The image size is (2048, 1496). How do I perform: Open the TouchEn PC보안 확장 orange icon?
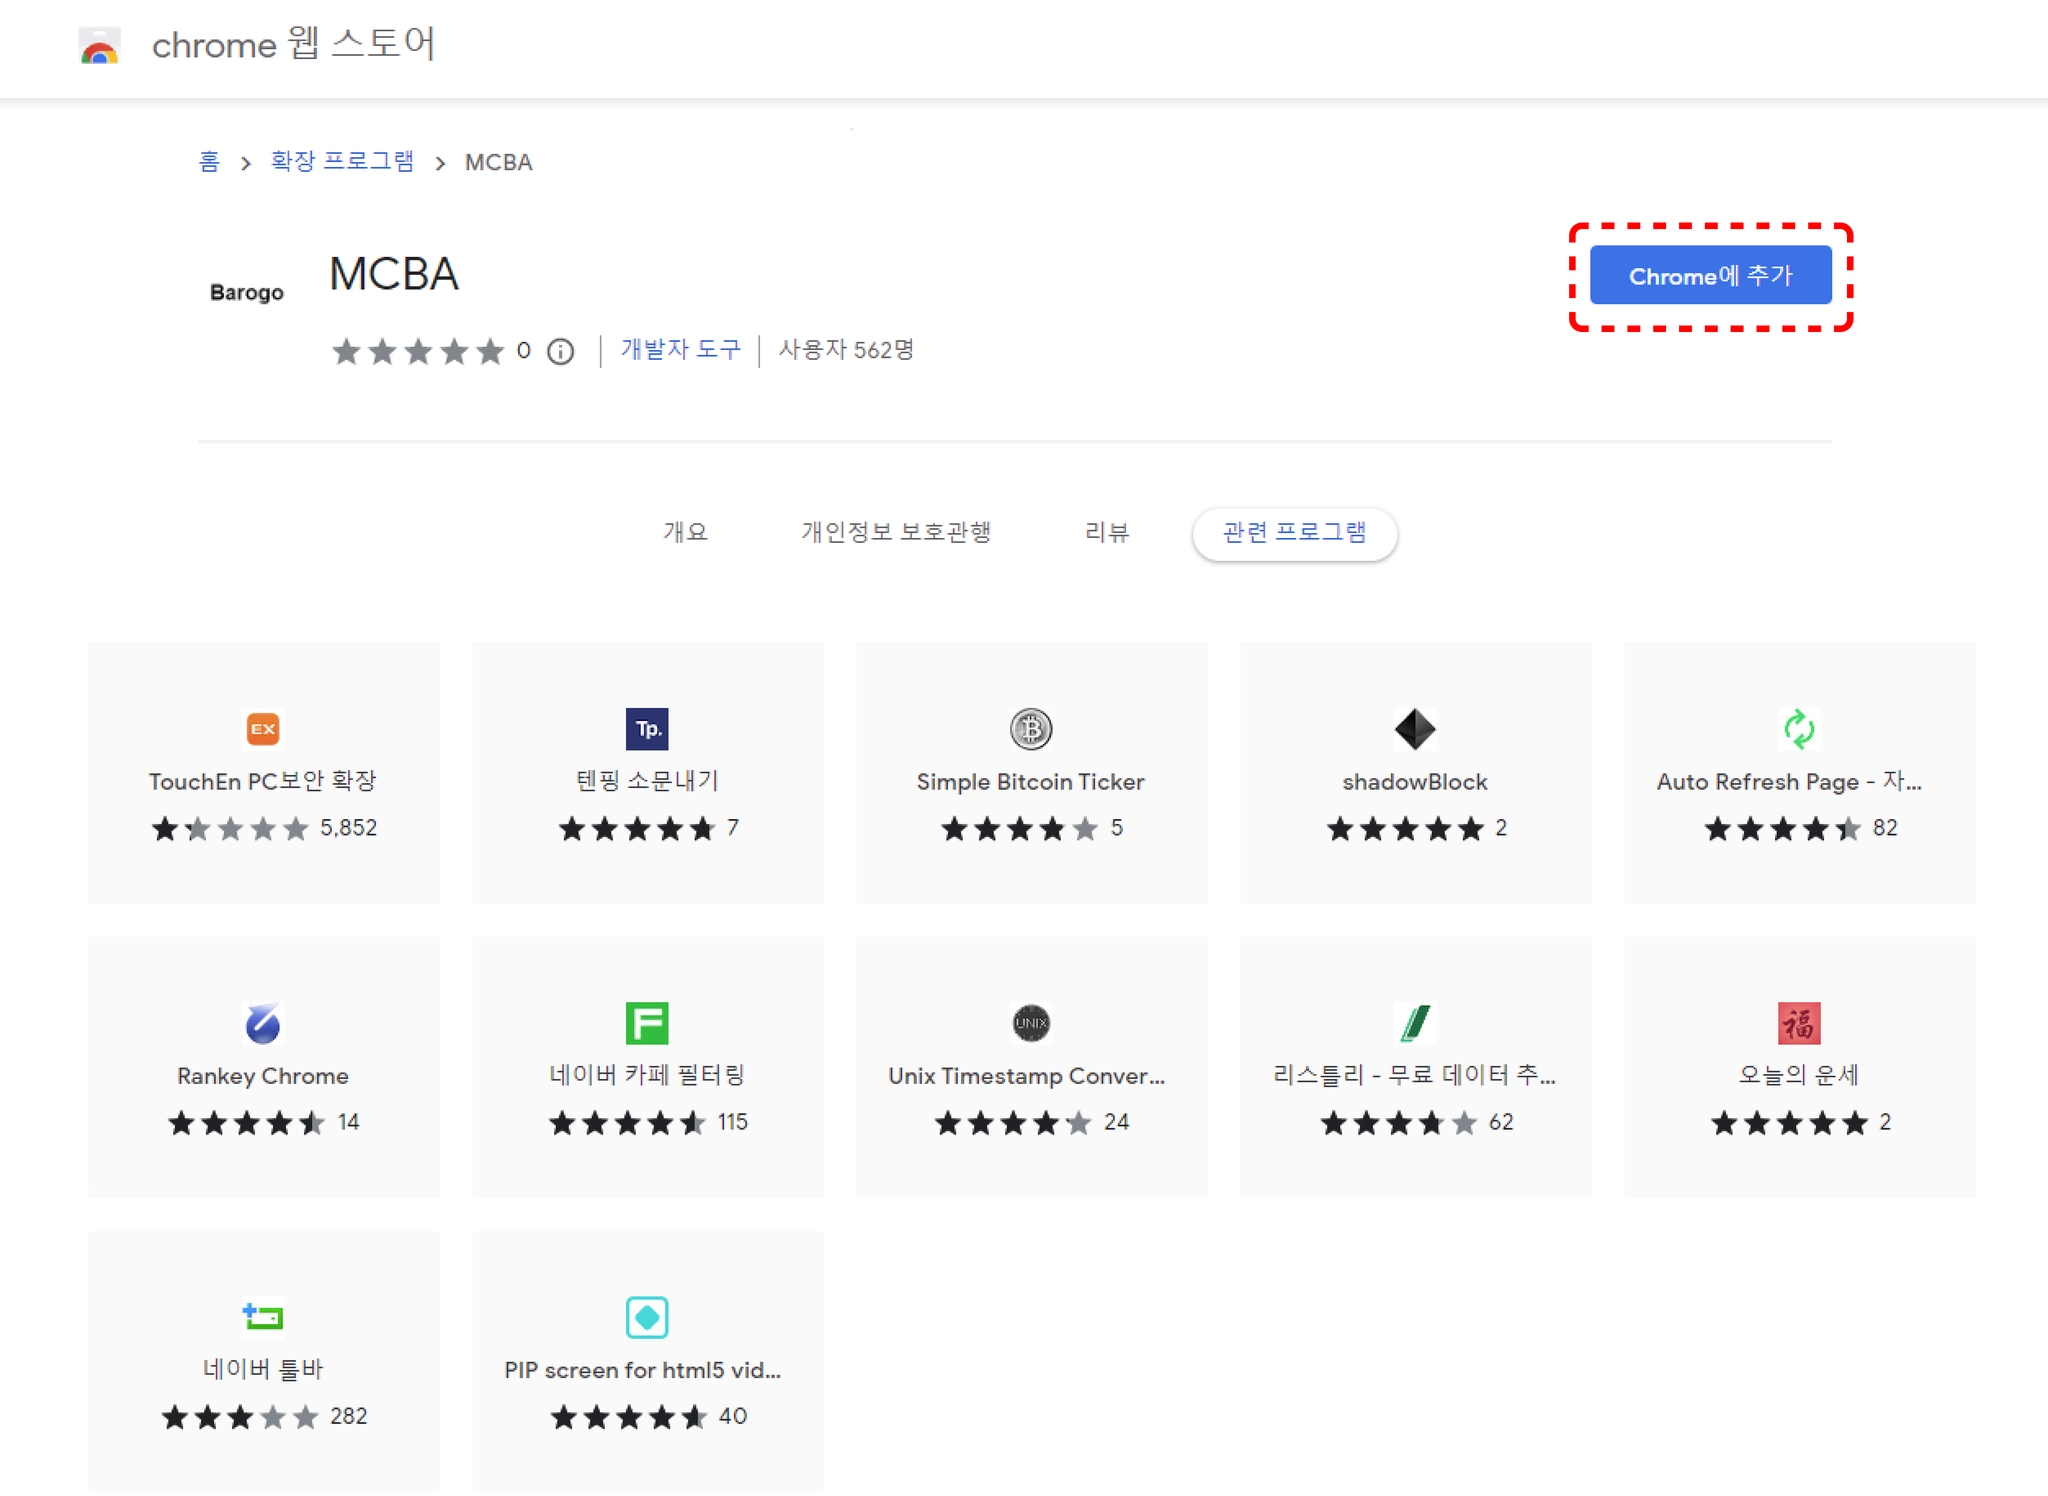263,728
